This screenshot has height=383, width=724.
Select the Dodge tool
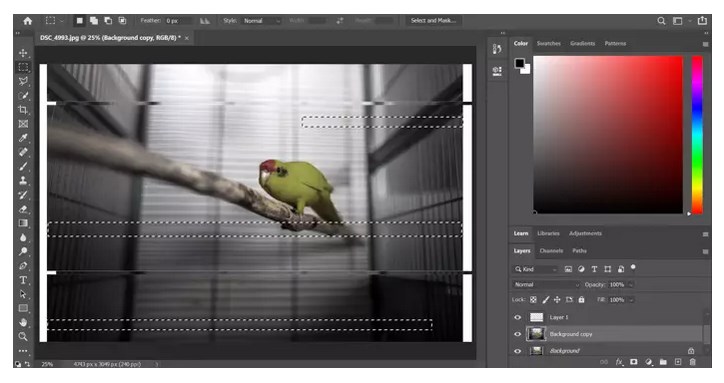click(23, 251)
